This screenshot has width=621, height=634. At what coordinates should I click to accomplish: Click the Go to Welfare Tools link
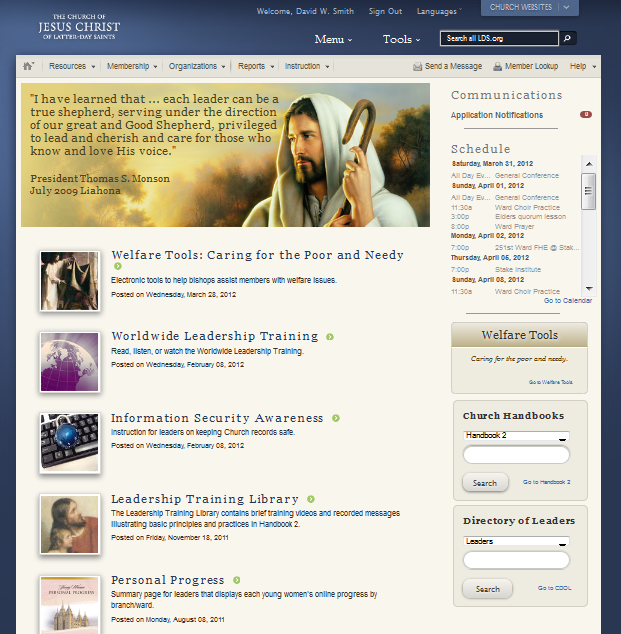[x=551, y=382]
